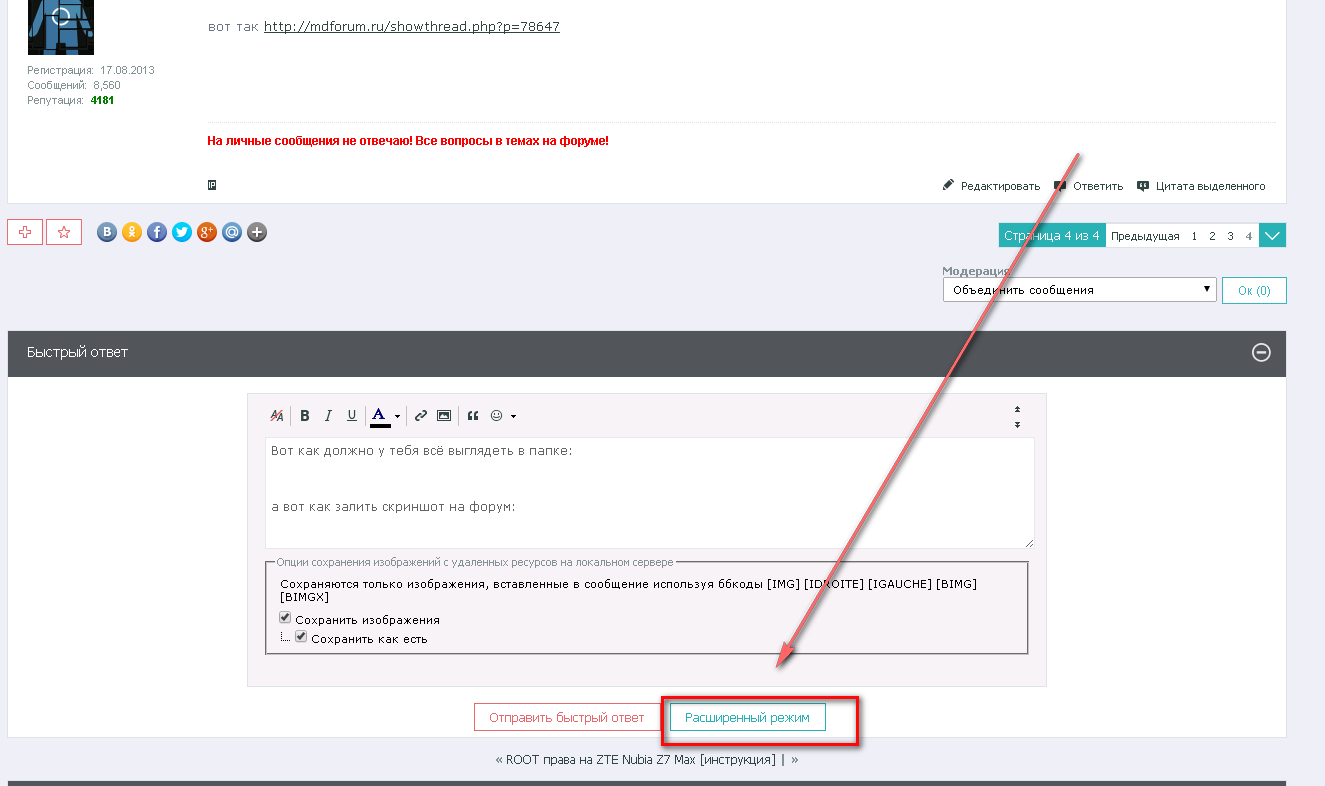The image size is (1325, 786).
Task: Click 'Отправить быстрый ответ' button
Action: click(567, 718)
